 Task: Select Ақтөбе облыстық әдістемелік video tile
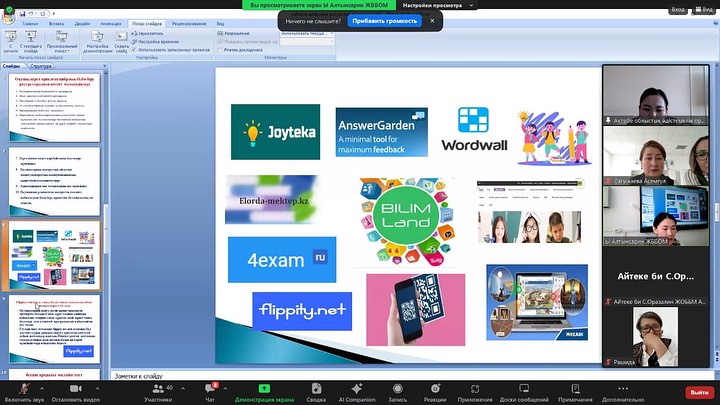656,95
